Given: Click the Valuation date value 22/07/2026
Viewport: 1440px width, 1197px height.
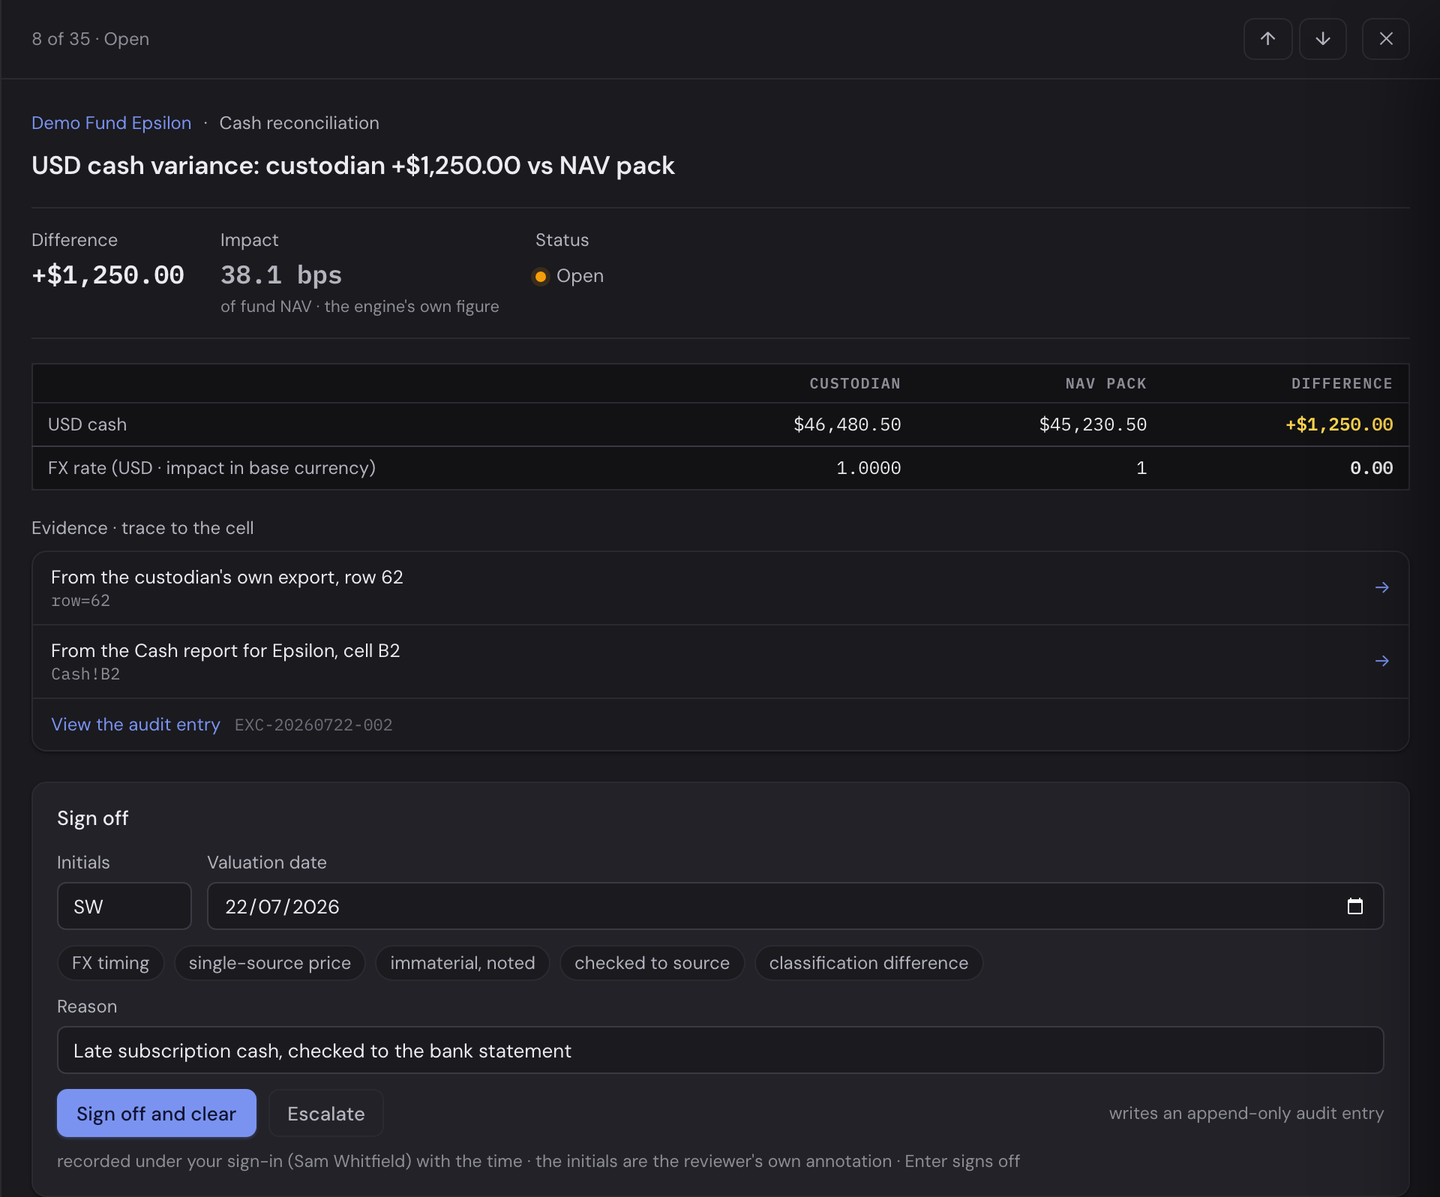Looking at the screenshot, I should coord(282,907).
